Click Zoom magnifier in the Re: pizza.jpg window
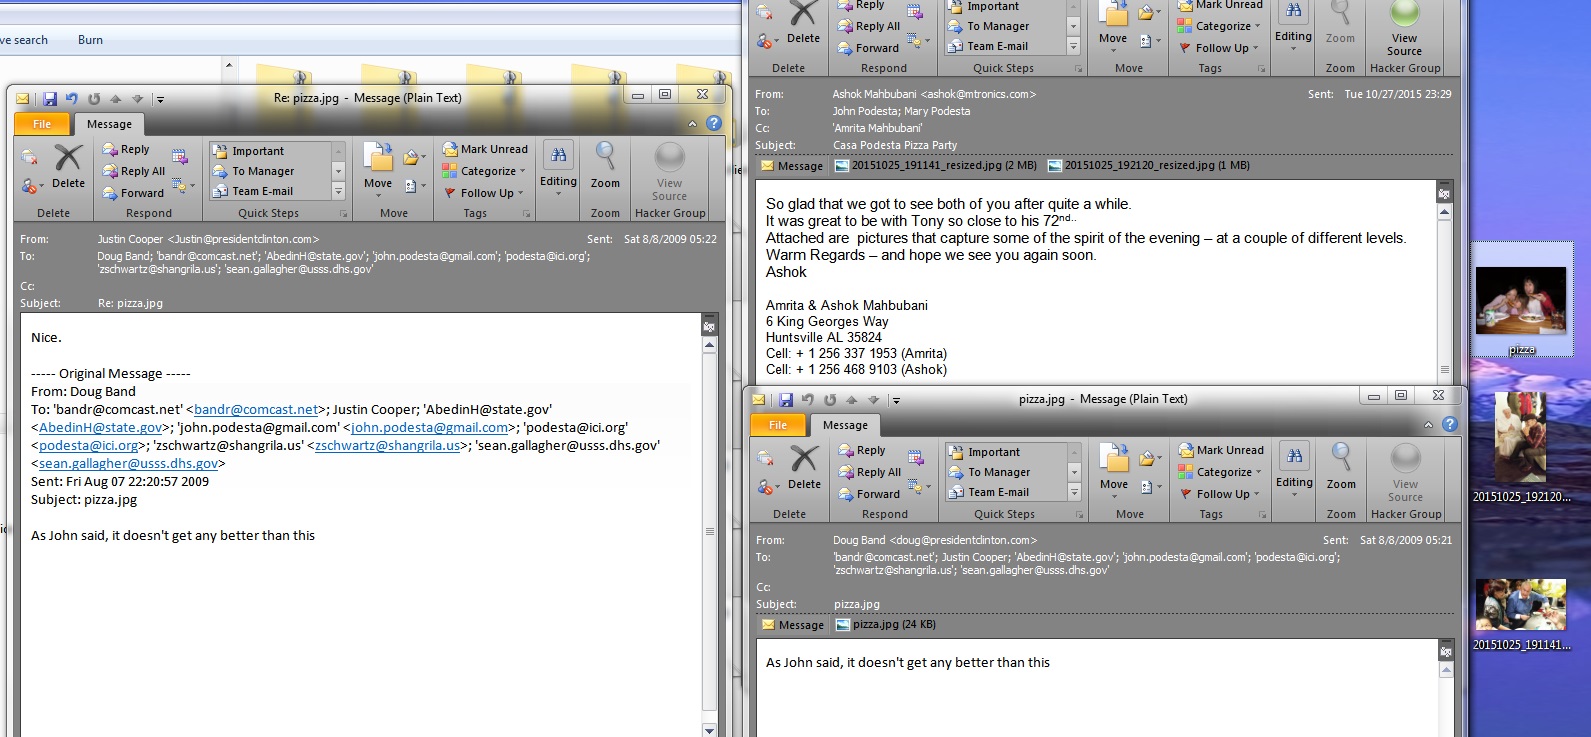Viewport: 1591px width, 737px height. pos(605,164)
